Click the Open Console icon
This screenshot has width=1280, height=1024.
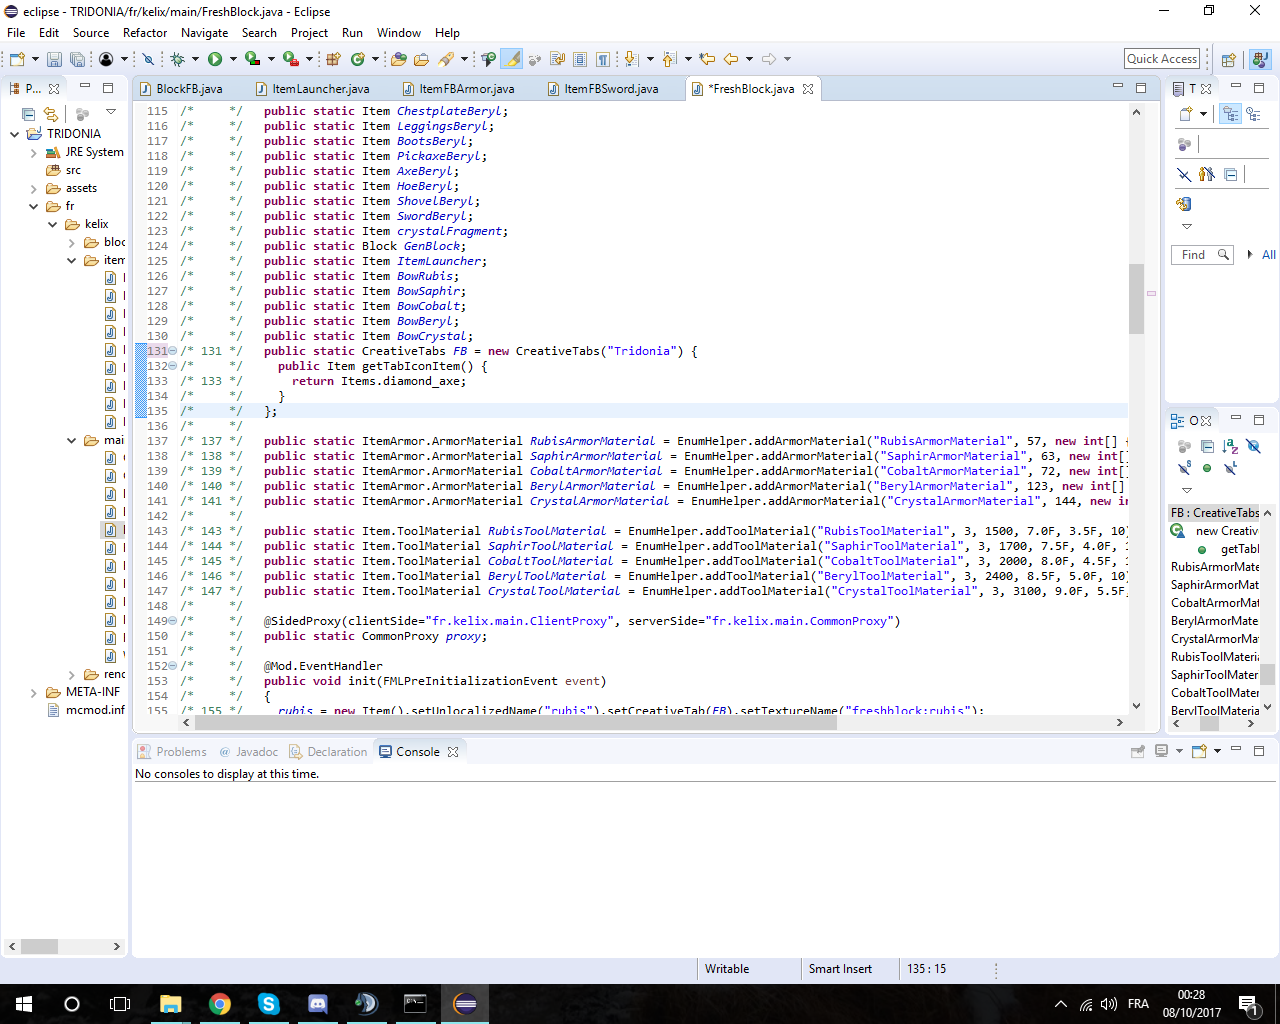point(1199,751)
